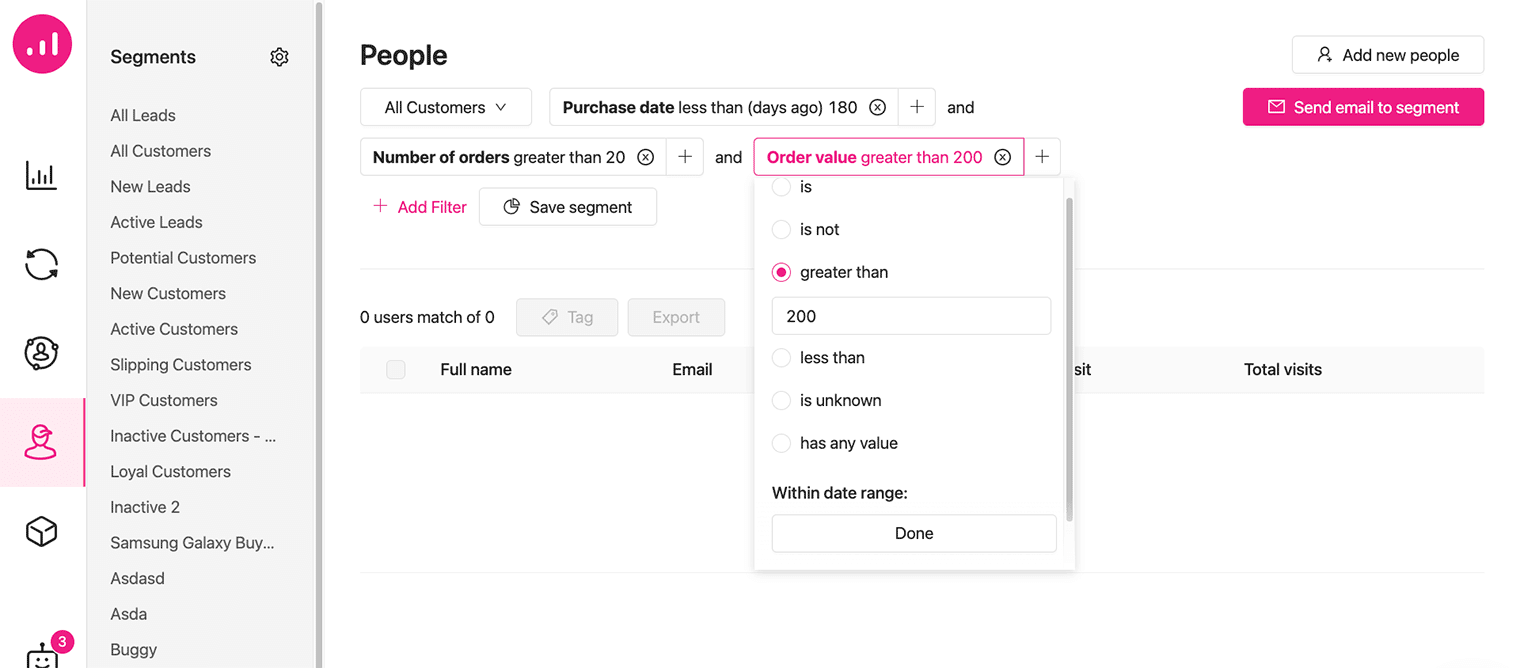This screenshot has width=1520, height=668.
Task: Click the filter popup scrollbar
Action: (x=1069, y=358)
